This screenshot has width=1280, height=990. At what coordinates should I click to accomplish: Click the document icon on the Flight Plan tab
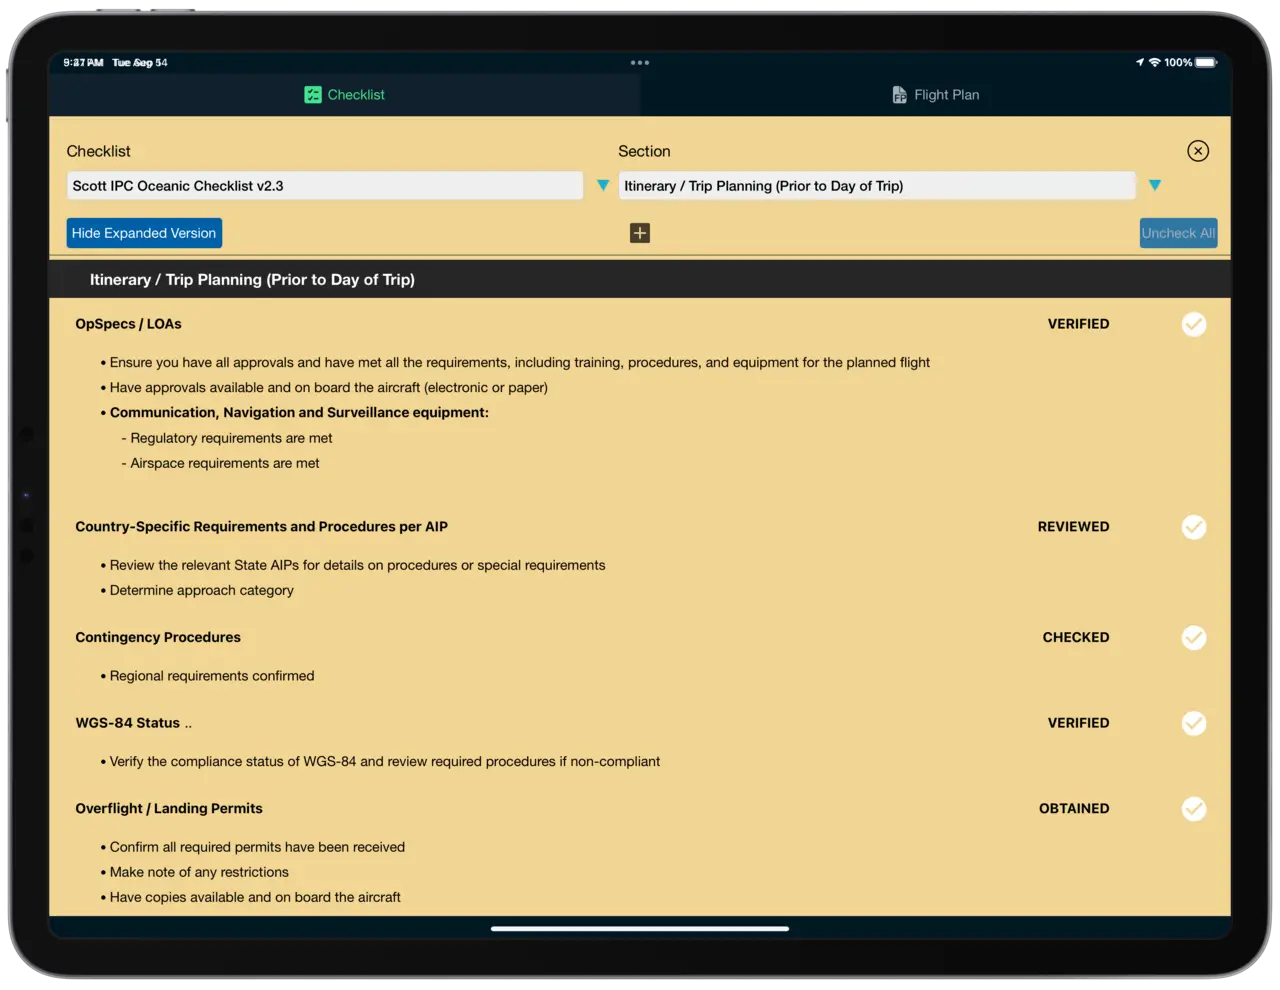897,94
